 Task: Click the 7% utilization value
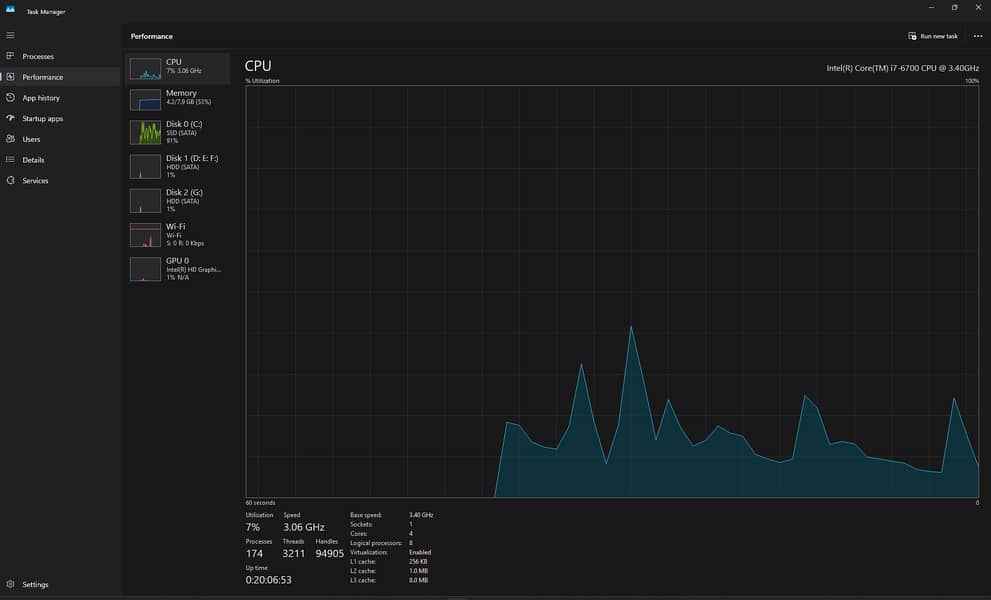(253, 527)
